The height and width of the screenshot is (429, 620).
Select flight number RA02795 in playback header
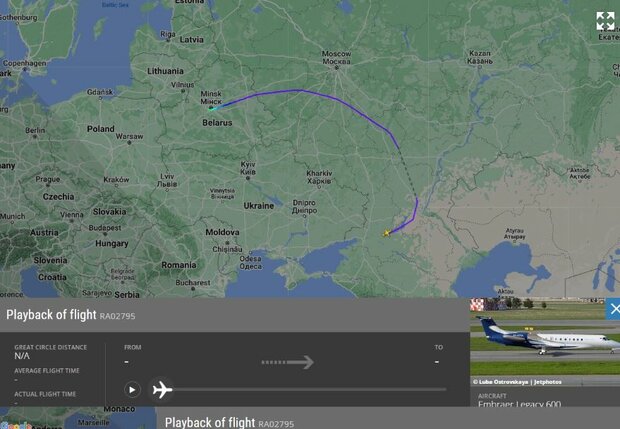point(117,316)
